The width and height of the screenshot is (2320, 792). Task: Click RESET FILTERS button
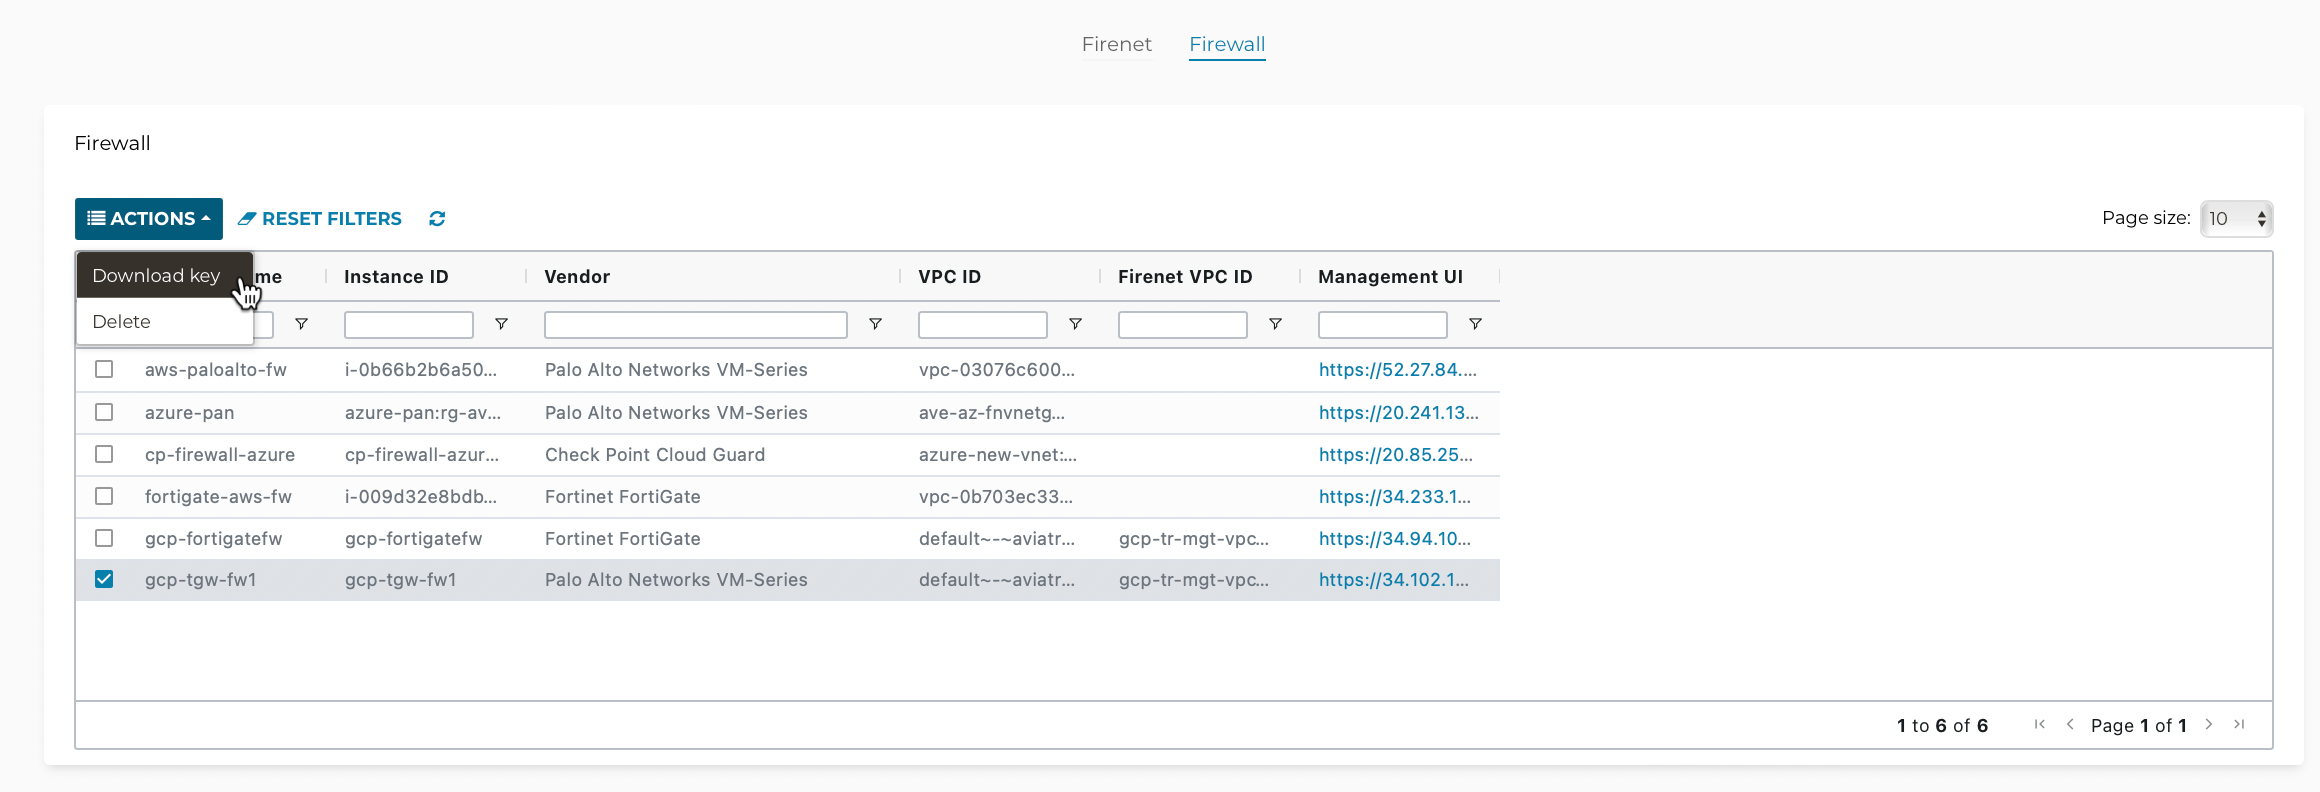pos(320,219)
